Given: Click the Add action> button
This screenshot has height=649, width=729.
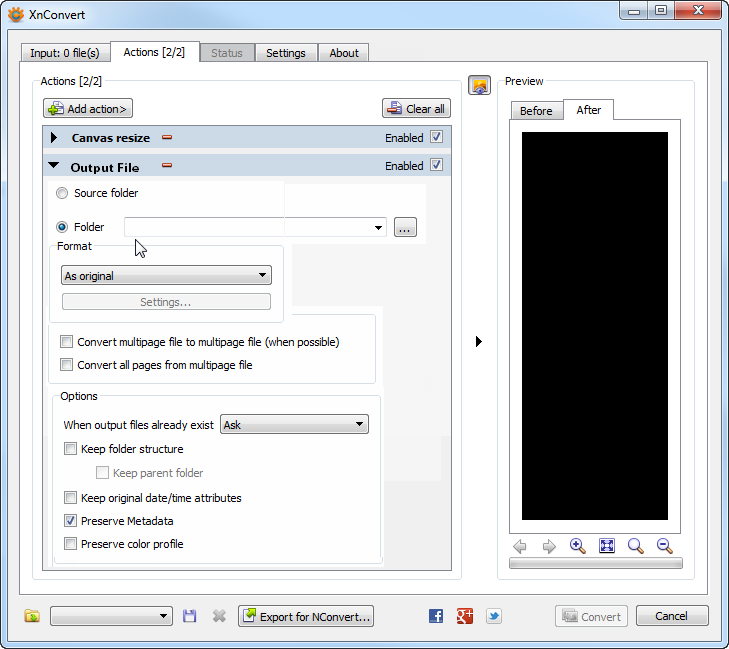Looking at the screenshot, I should pyautogui.click(x=88, y=108).
